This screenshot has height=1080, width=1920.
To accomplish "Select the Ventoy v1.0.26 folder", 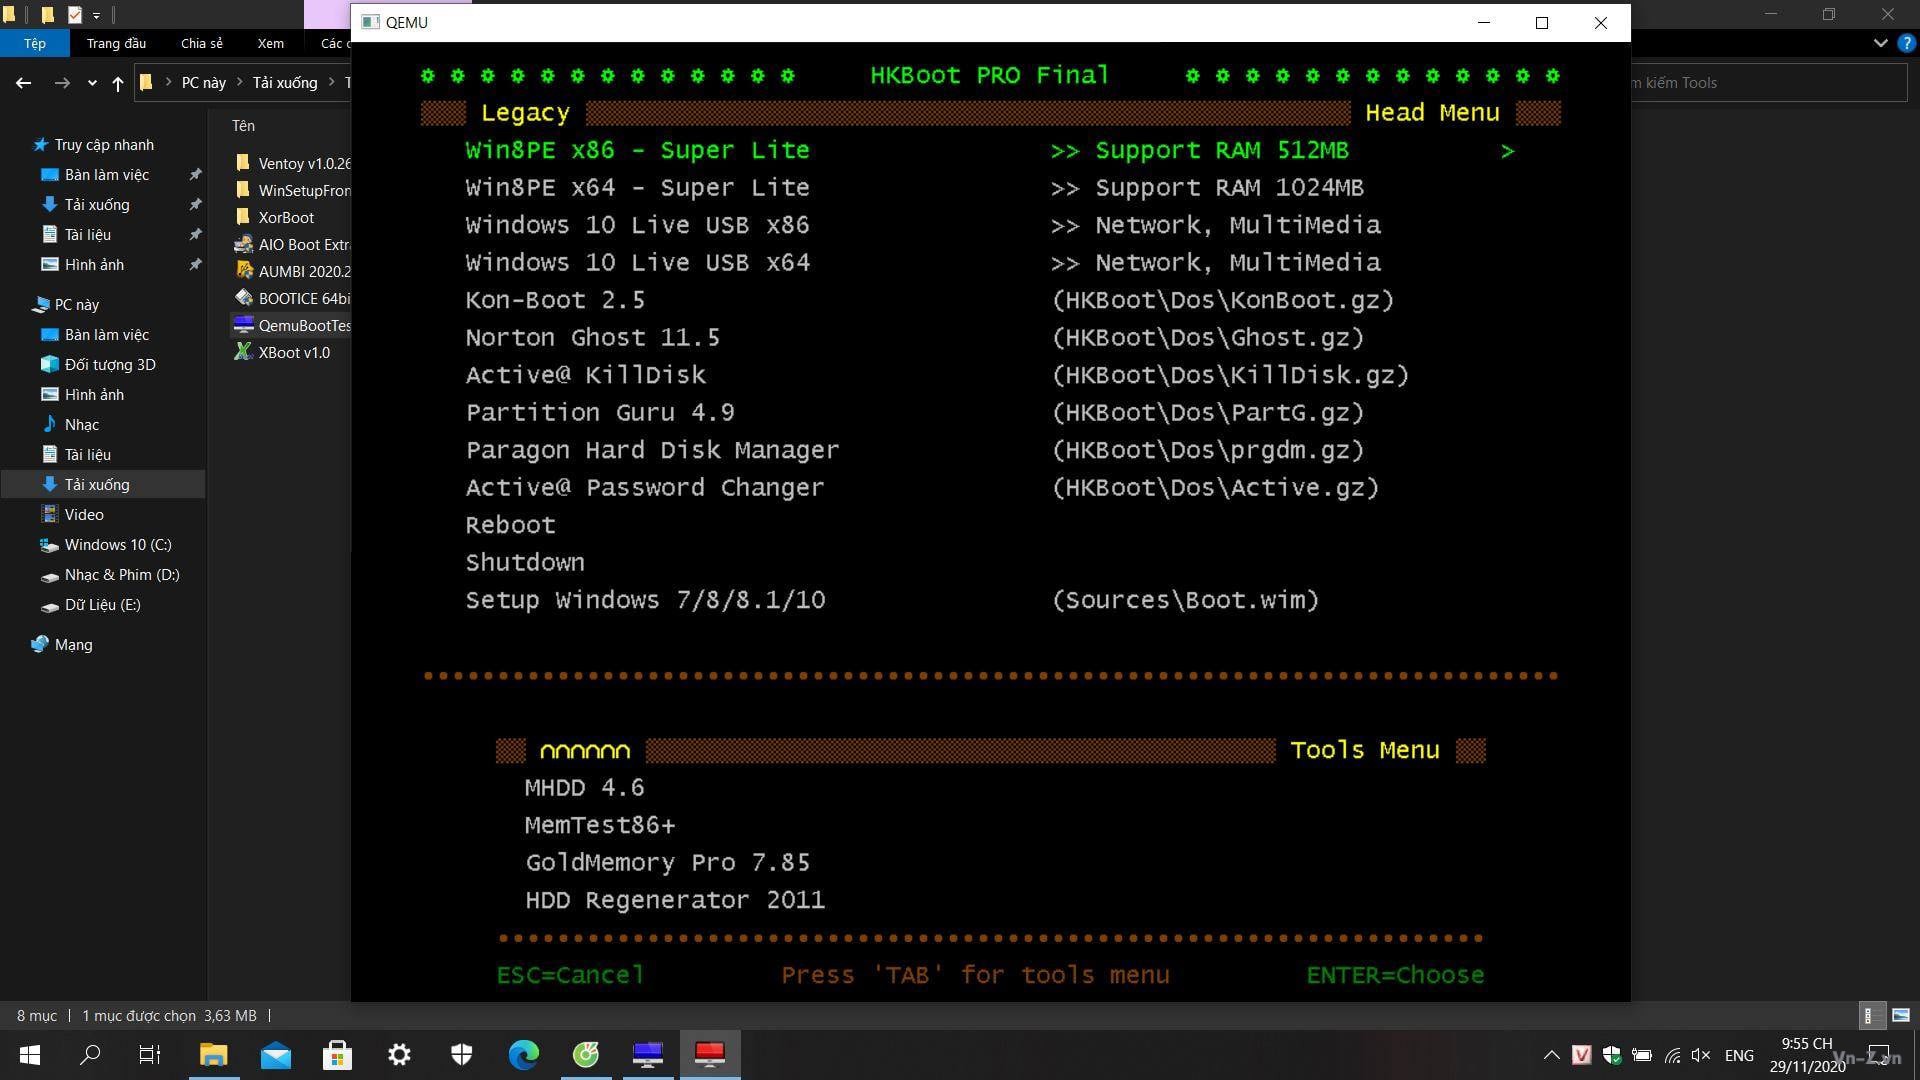I will pos(291,163).
